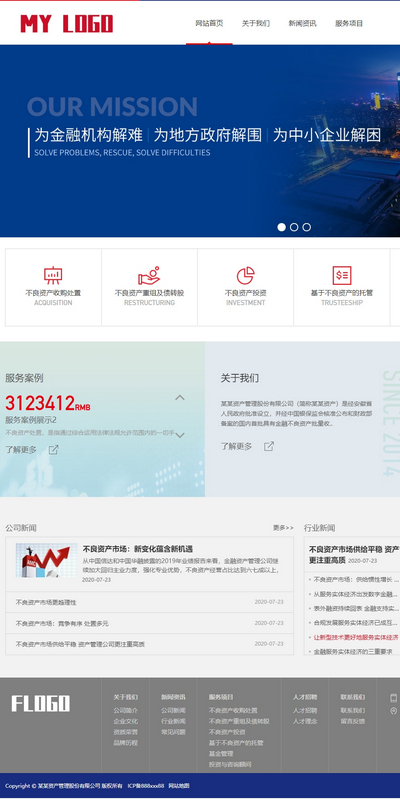Click the 不良资产重组及债转股 hand icon
Viewport: 400px width, 800px height.
coord(149,276)
